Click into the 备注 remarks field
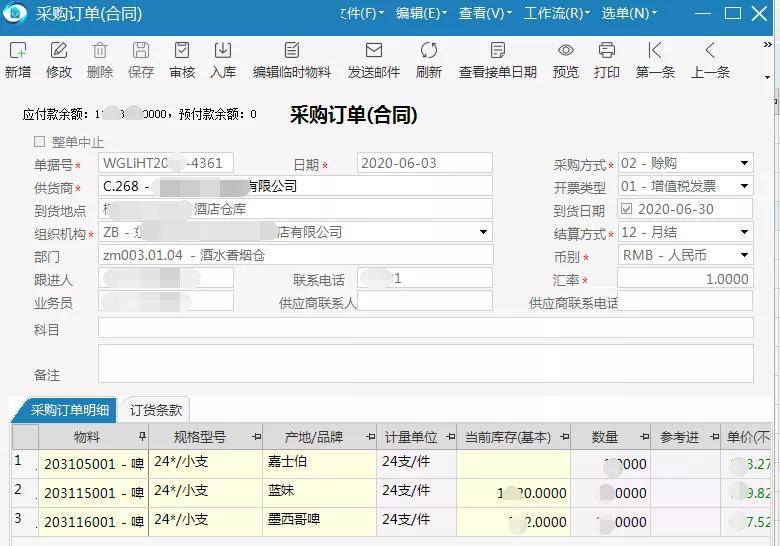This screenshot has width=780, height=546. (426, 364)
